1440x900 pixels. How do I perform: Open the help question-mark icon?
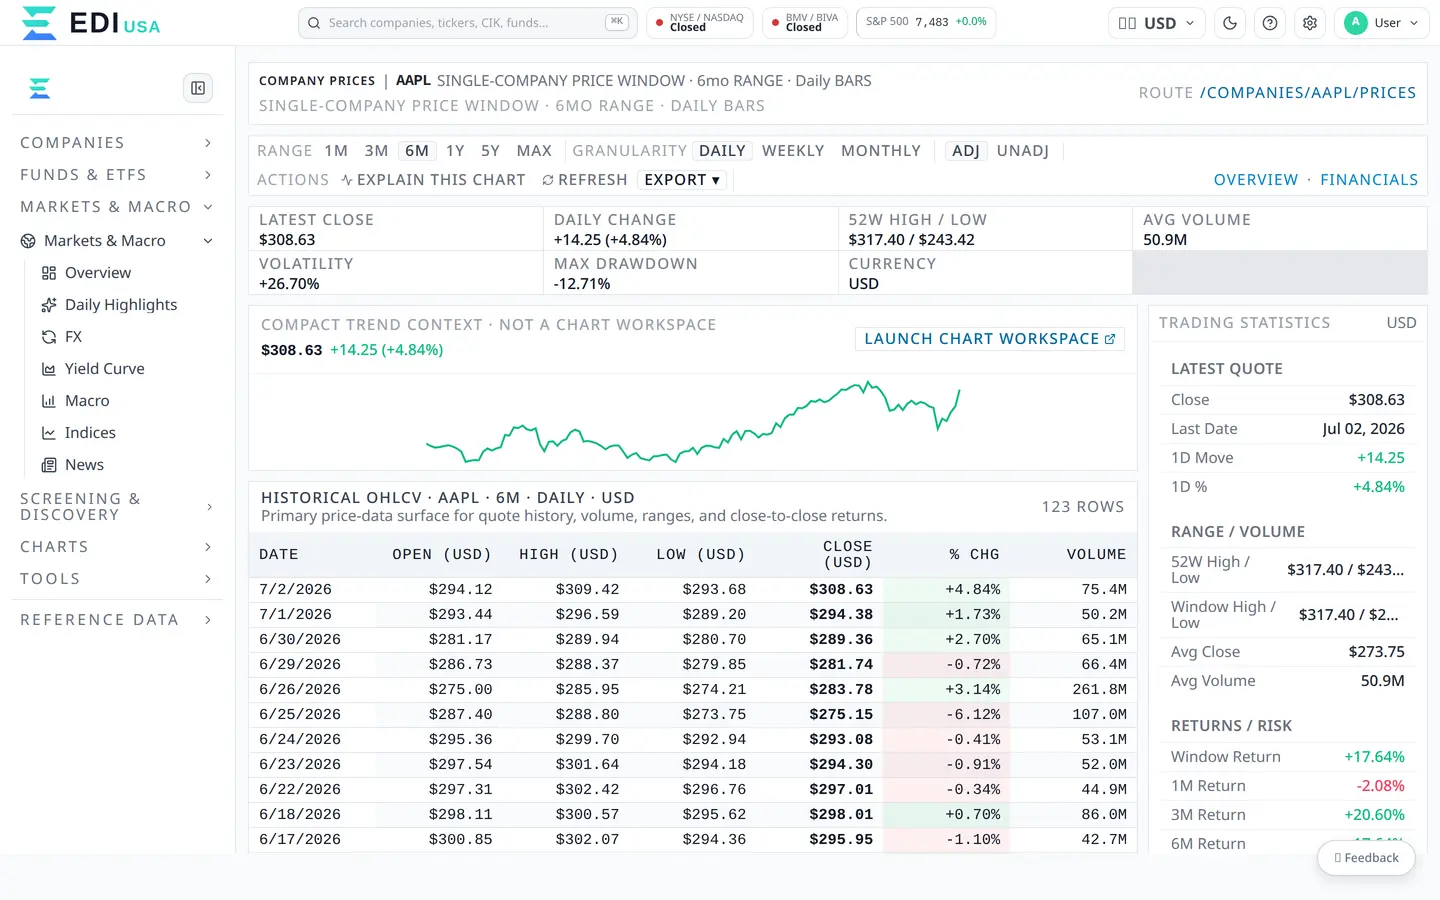click(1270, 23)
